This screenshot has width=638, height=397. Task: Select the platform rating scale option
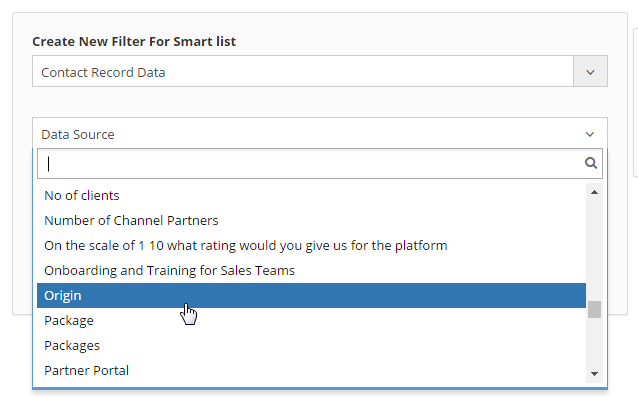tap(311, 245)
